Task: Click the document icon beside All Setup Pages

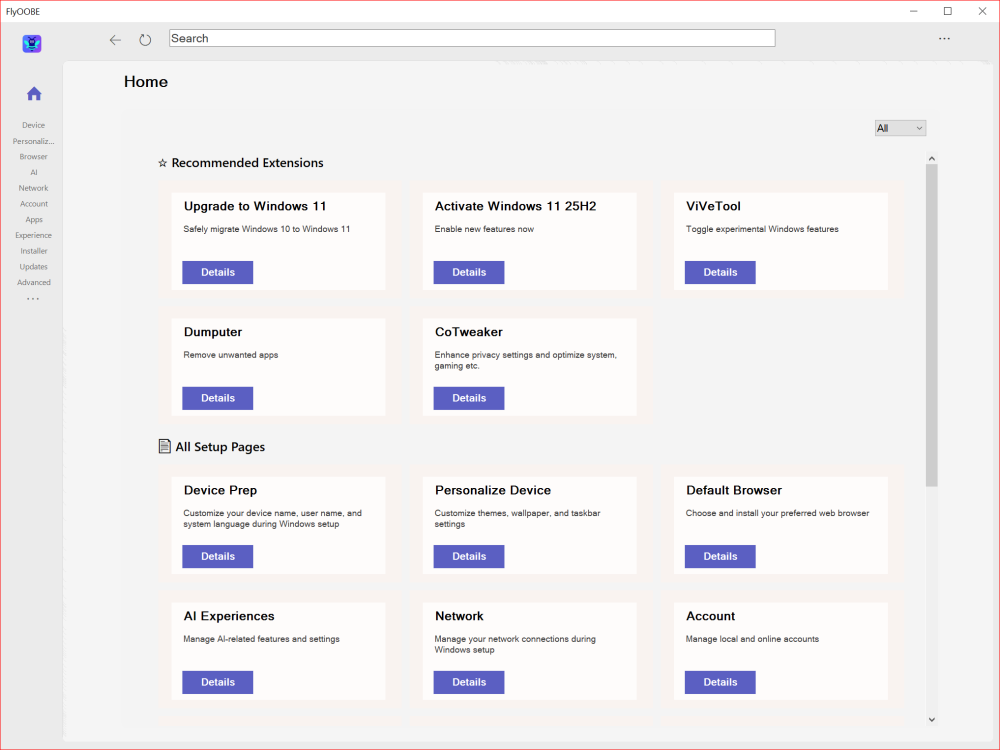Action: [165, 446]
